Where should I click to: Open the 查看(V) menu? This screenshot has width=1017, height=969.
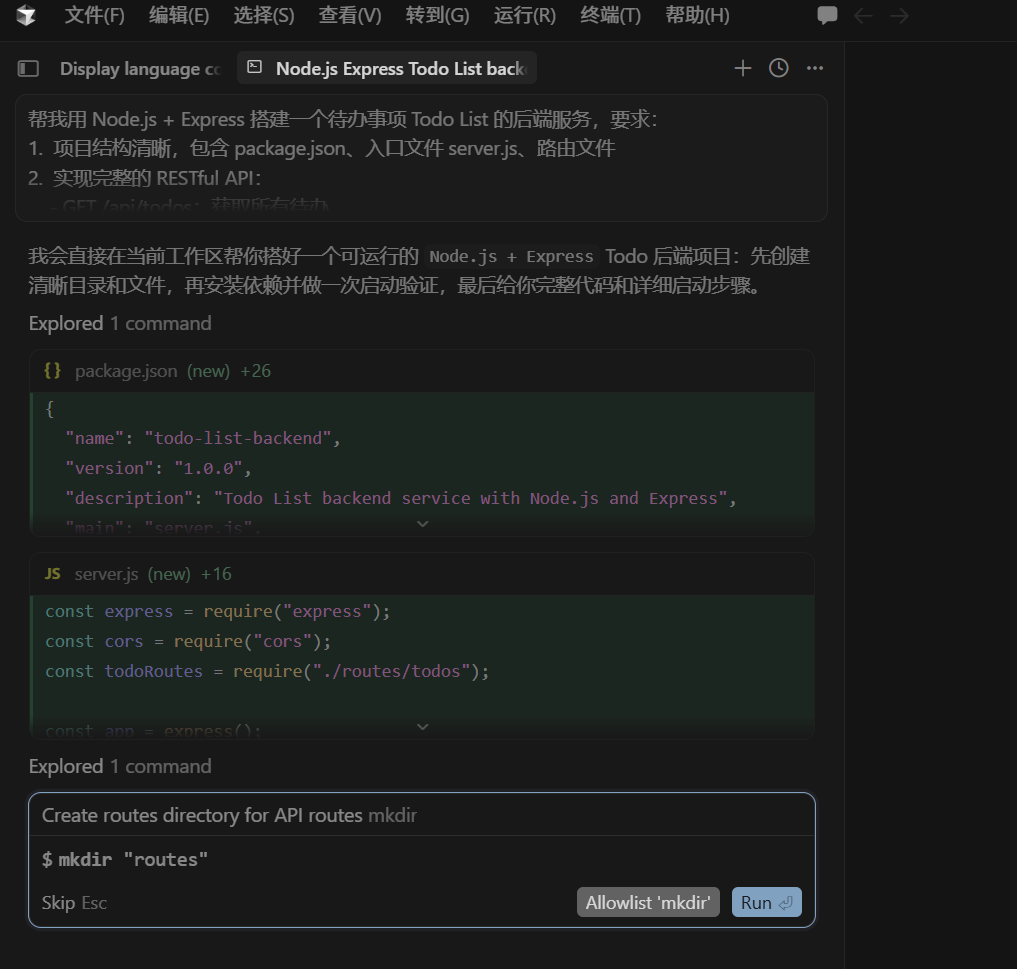[350, 15]
